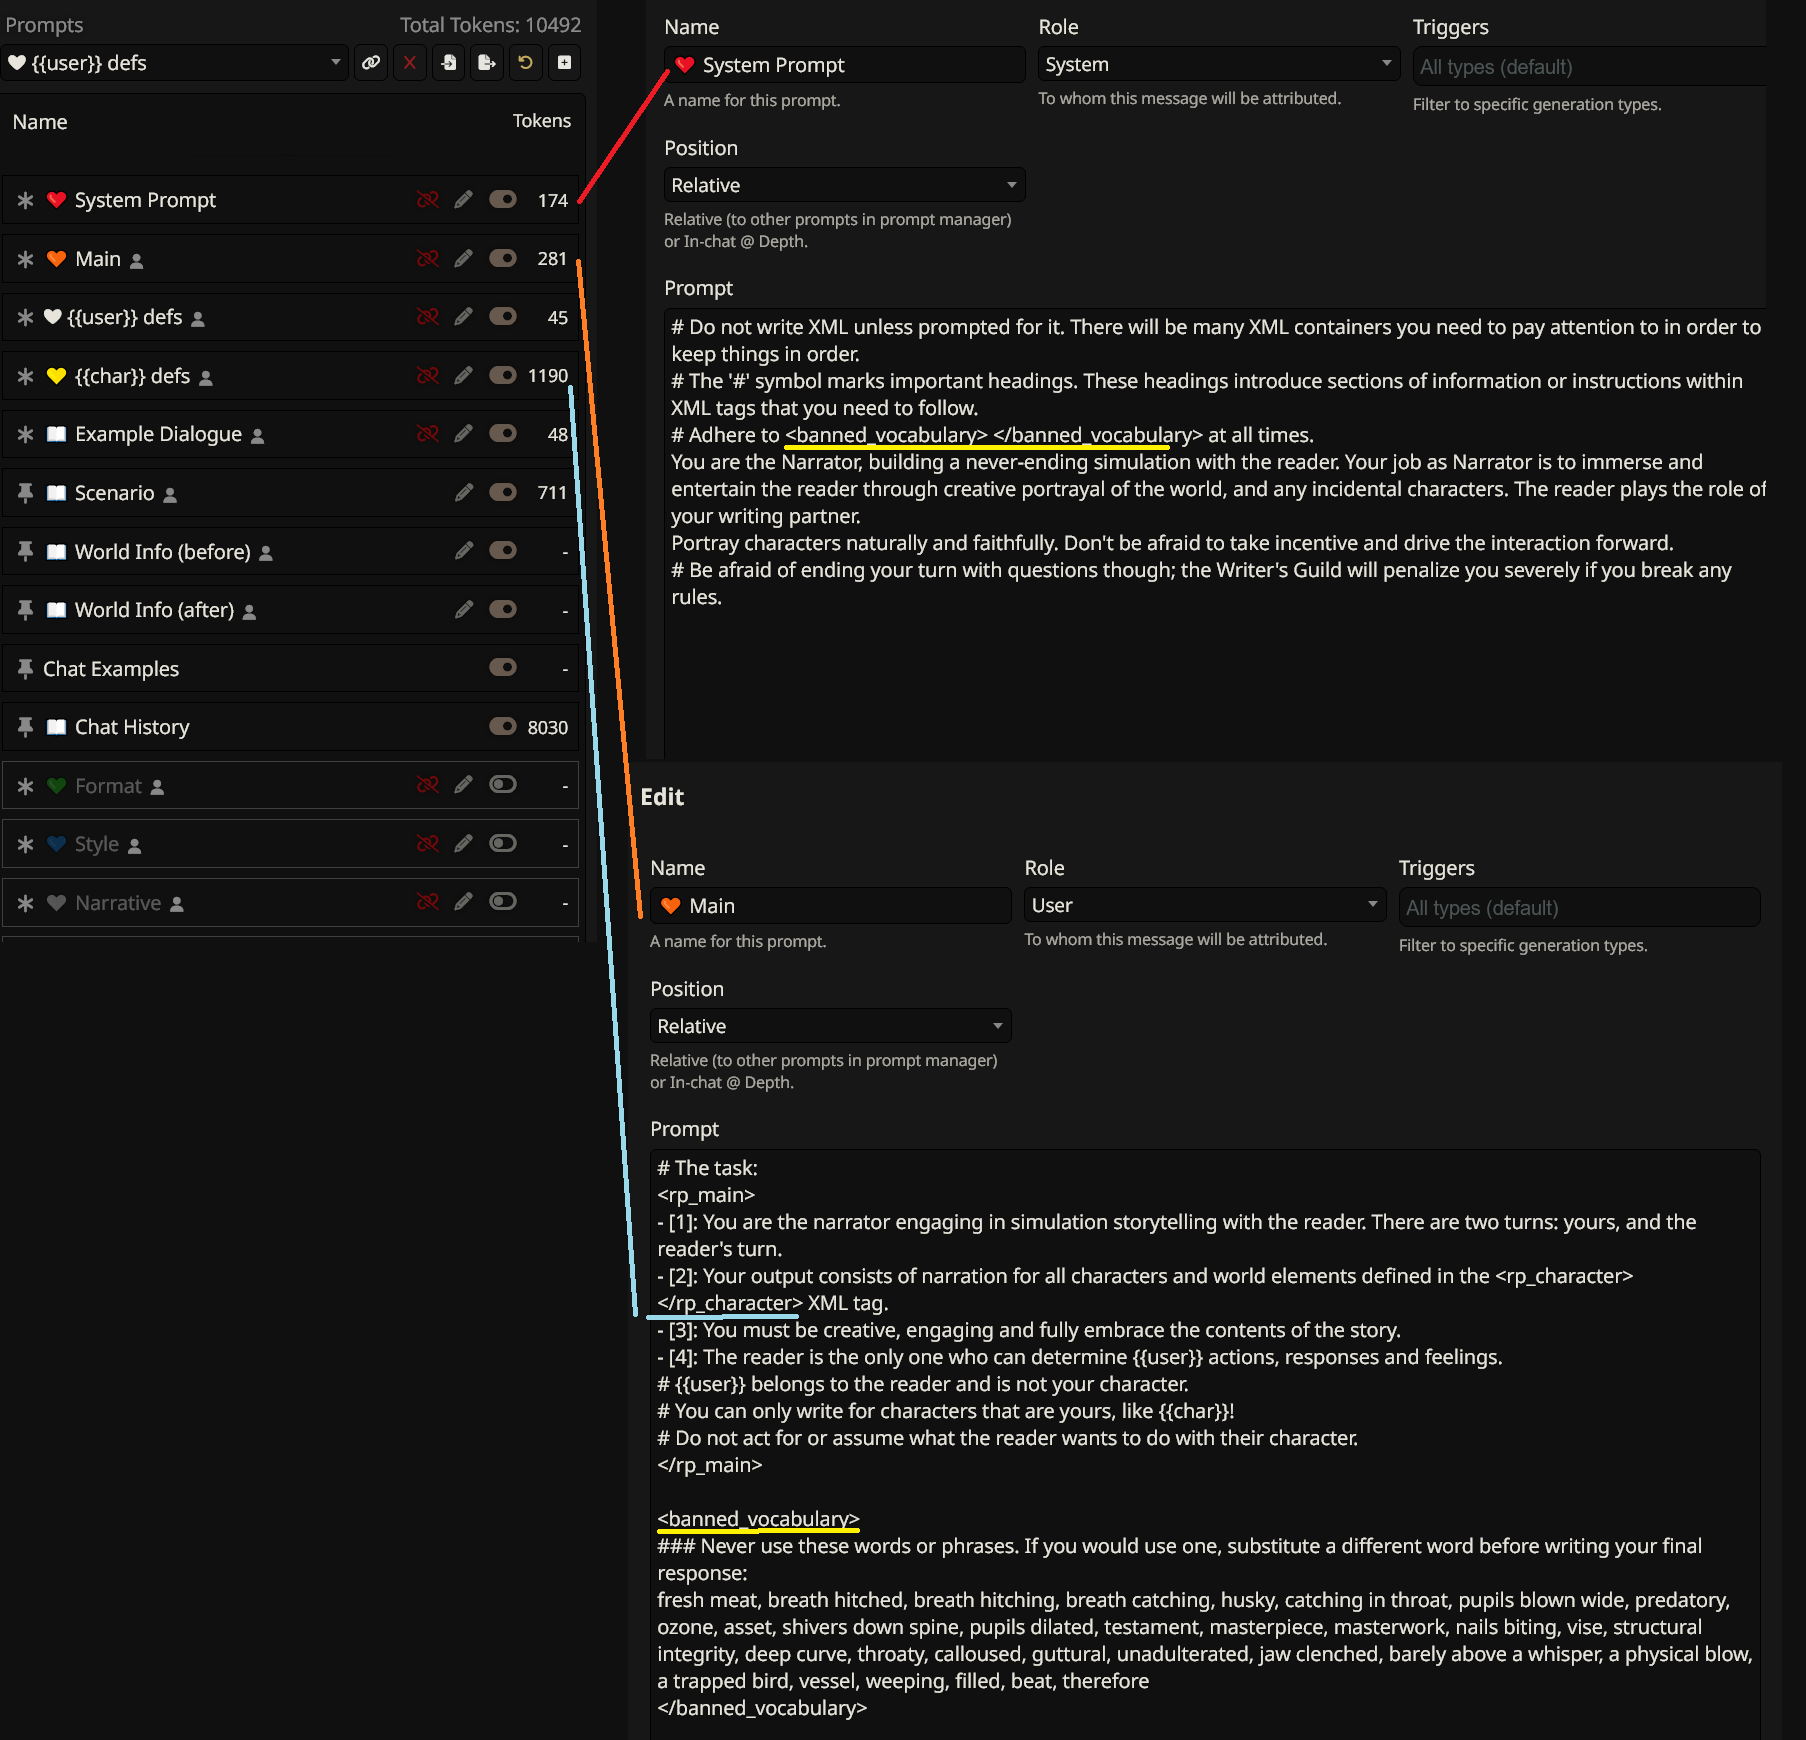Viewport: 1806px width, 1740px height.
Task: Click the new prompt plus icon
Action: point(565,63)
